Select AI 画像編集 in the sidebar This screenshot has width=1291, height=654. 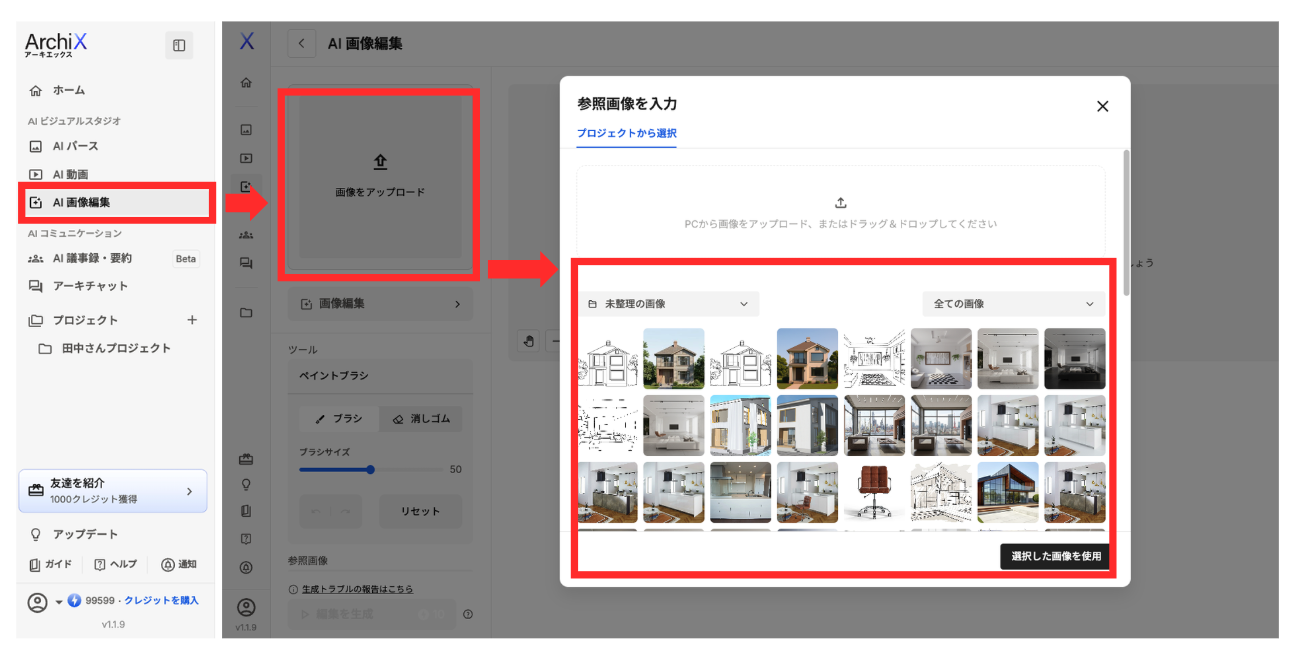click(x=81, y=202)
